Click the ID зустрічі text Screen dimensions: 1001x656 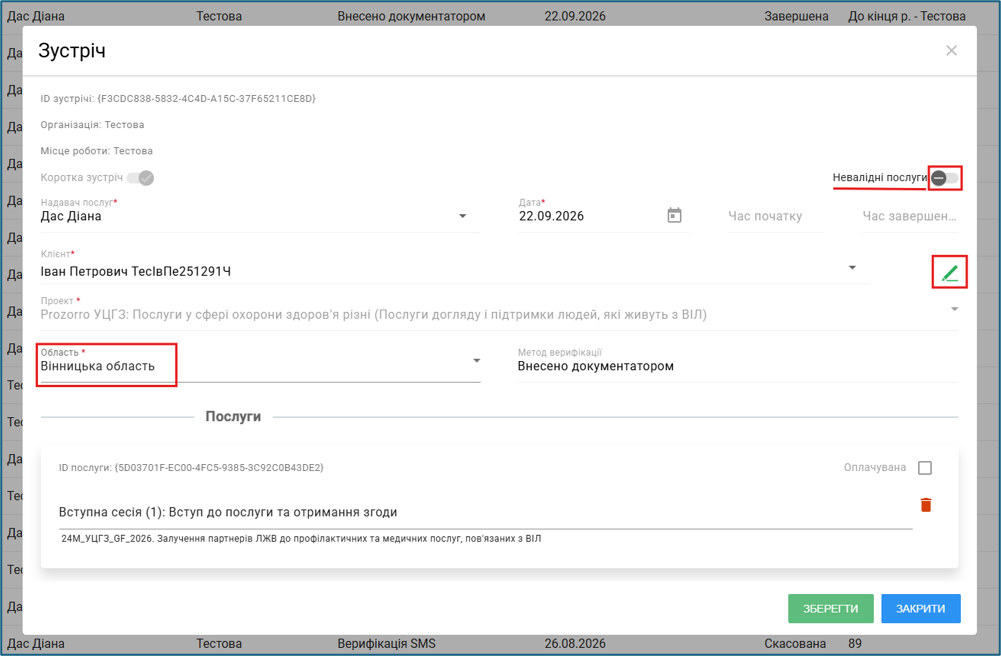click(178, 98)
